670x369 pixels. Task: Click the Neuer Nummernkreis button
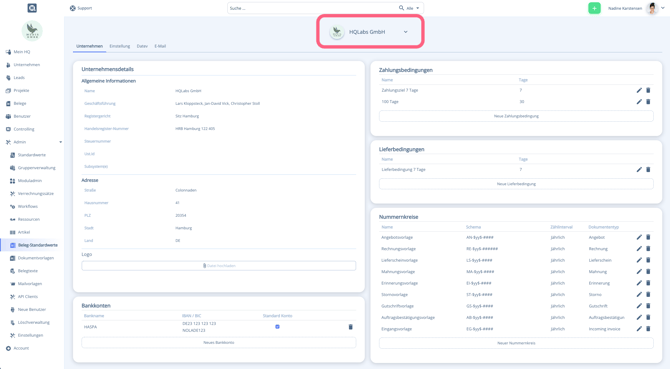pyautogui.click(x=516, y=343)
